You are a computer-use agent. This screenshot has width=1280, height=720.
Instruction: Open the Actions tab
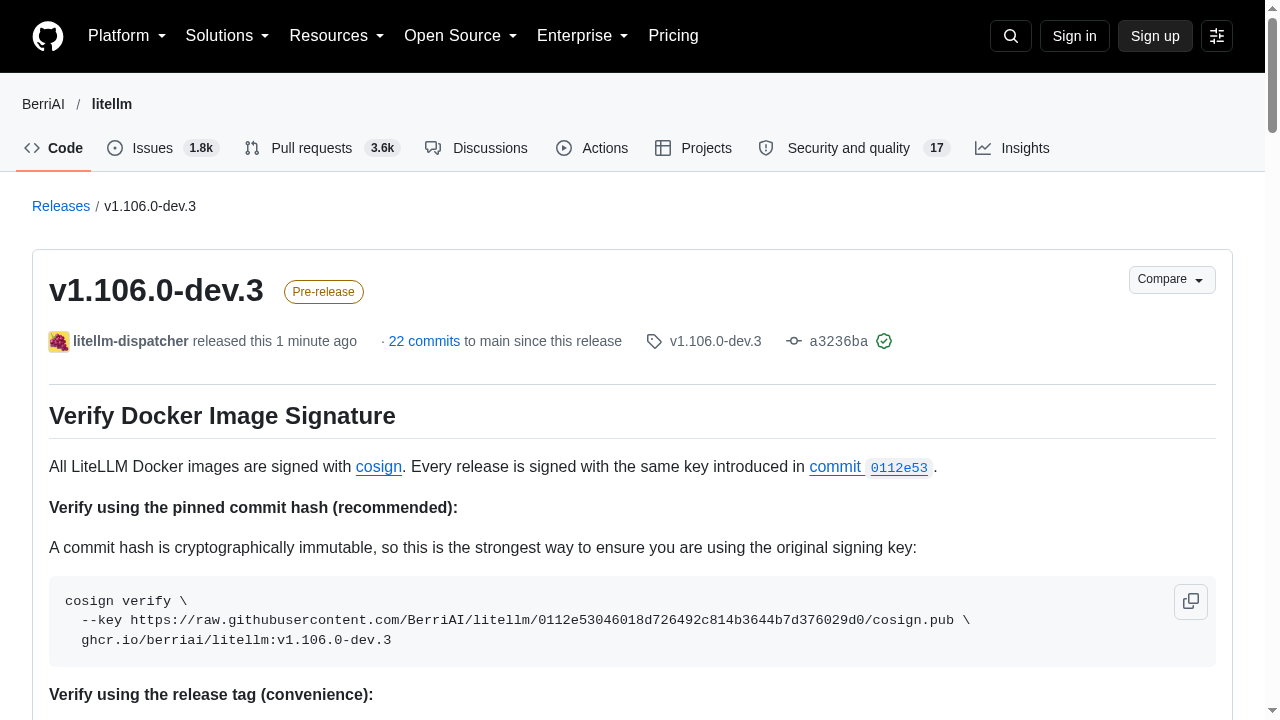(592, 148)
